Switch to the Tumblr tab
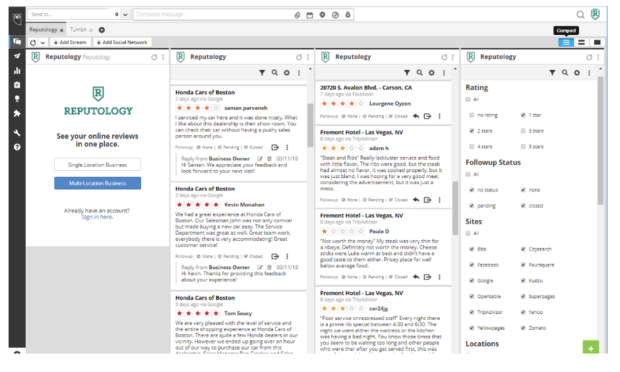This screenshot has height=372, width=620. click(x=78, y=30)
